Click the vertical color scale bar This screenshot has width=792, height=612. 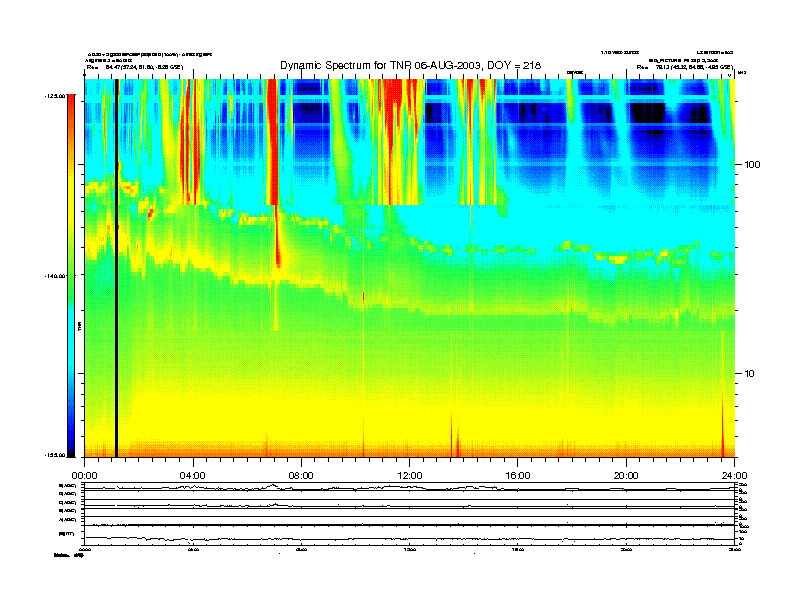pos(71,275)
